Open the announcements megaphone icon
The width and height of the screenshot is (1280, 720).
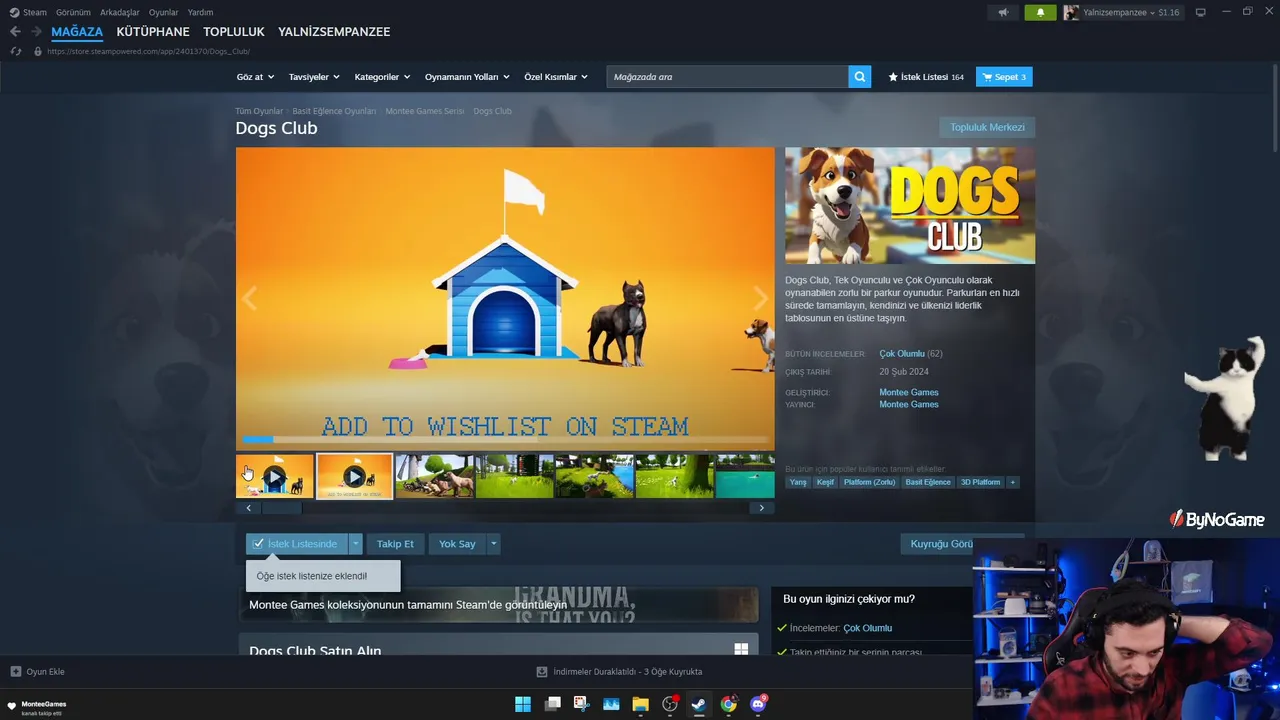[x=1003, y=12]
